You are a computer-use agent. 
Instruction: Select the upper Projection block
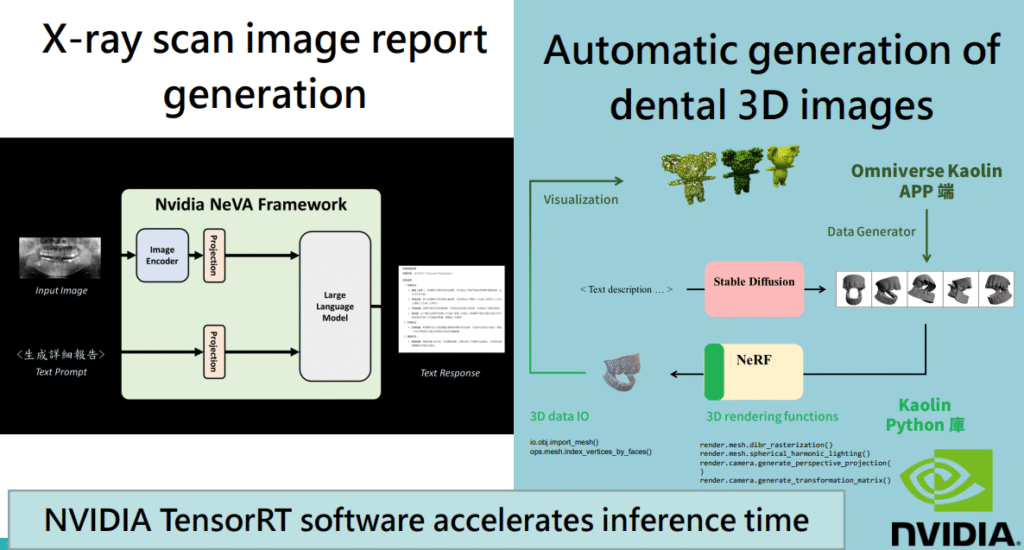tap(214, 255)
